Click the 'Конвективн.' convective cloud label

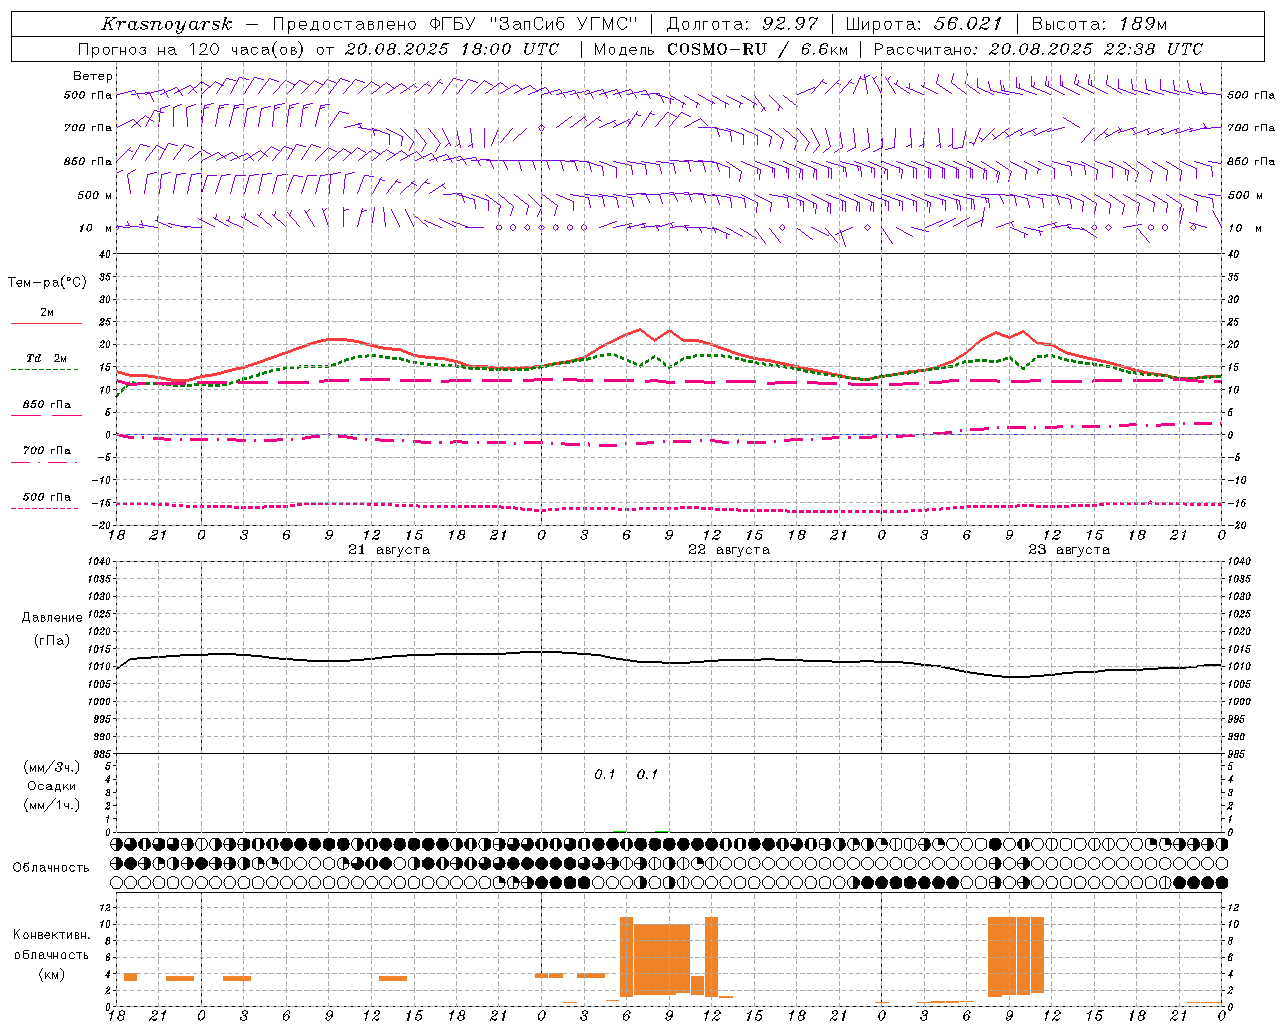tap(52, 935)
